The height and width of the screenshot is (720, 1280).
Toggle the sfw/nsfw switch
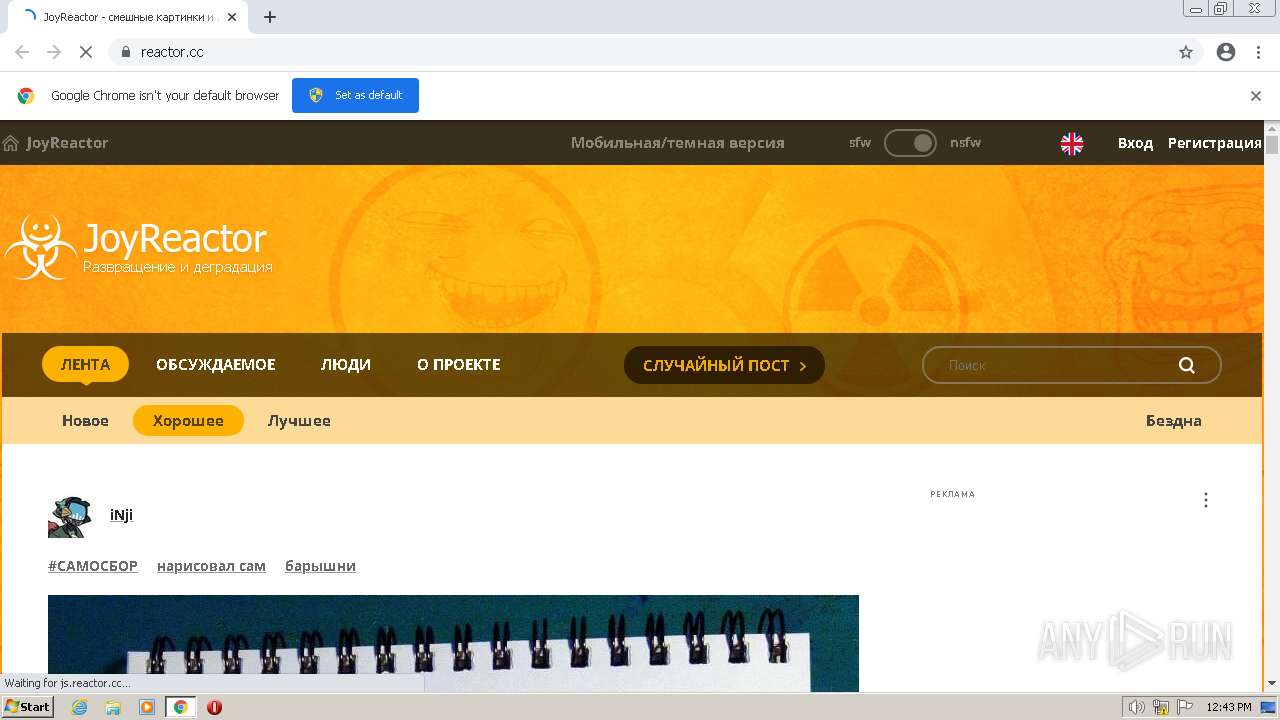(x=910, y=143)
